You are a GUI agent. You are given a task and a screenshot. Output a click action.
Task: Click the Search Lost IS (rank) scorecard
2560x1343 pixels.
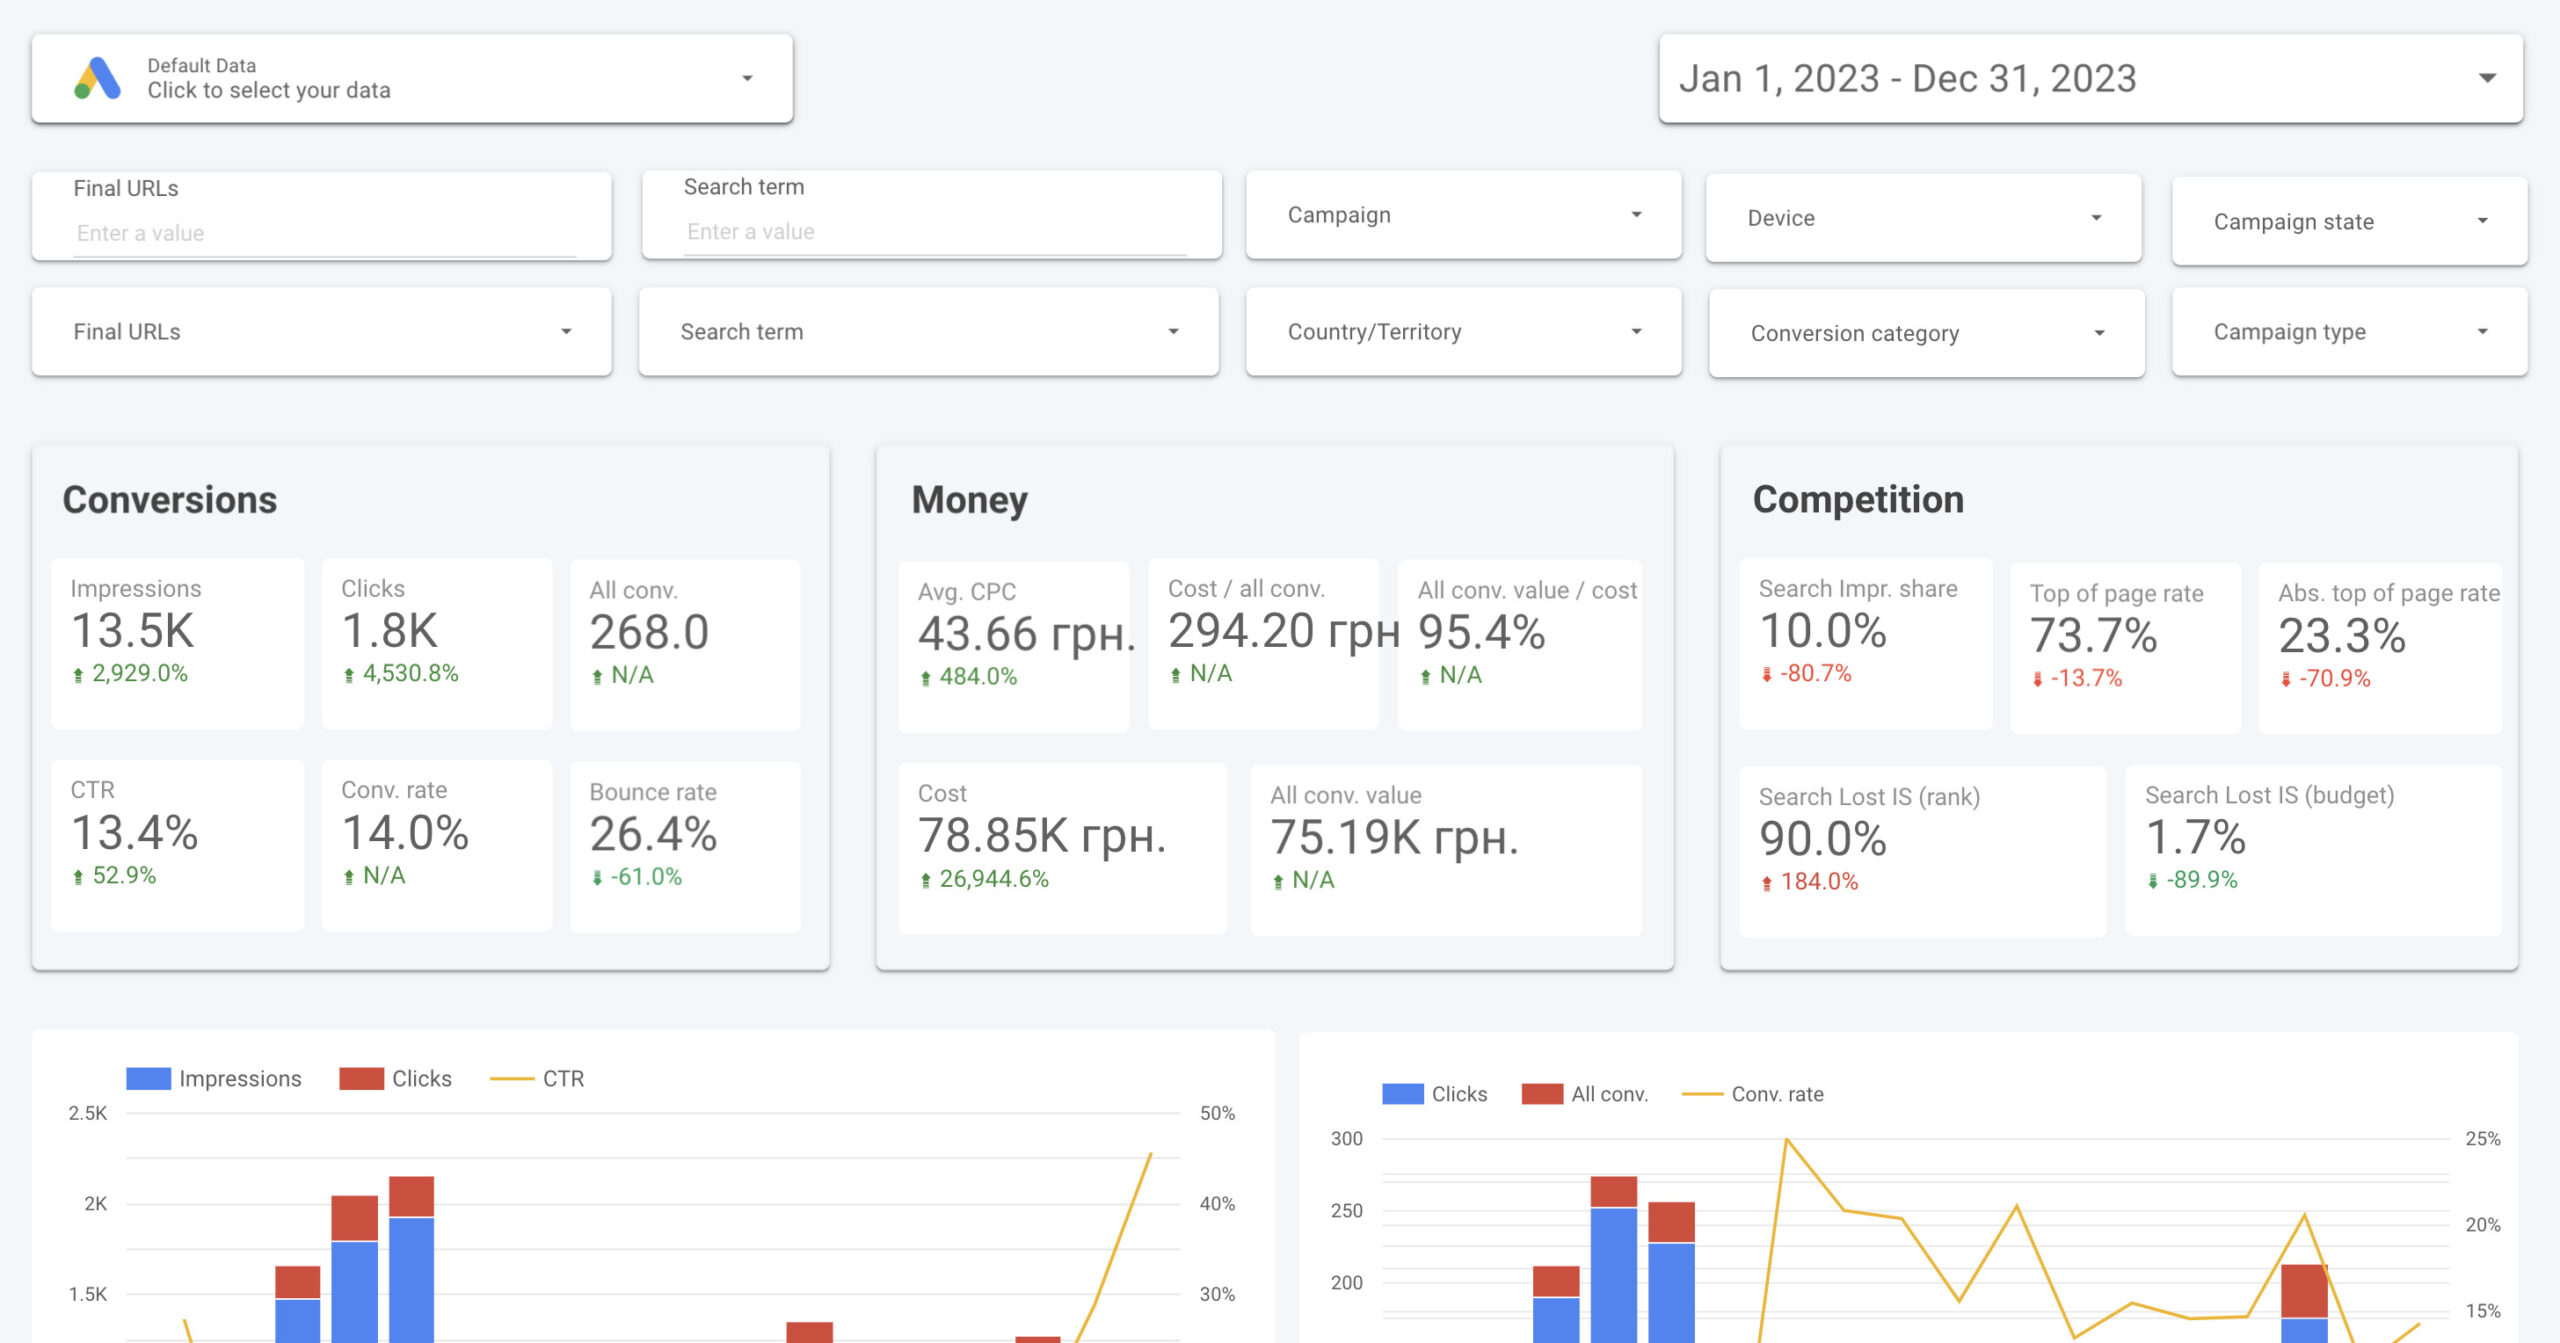1921,850
